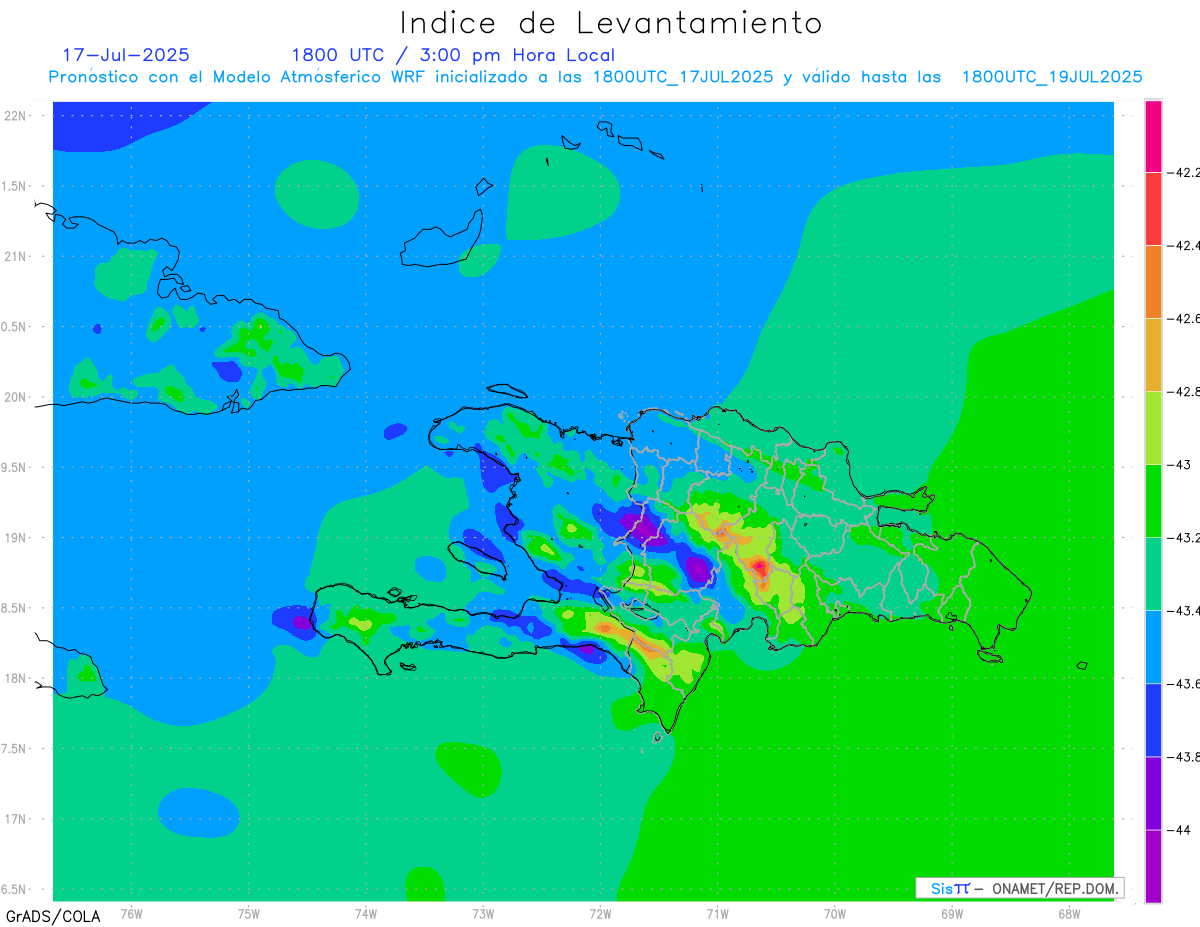This screenshot has width=1200, height=927.
Task: Select the red legend swatch below -42.2
Action: pyautogui.click(x=1153, y=208)
